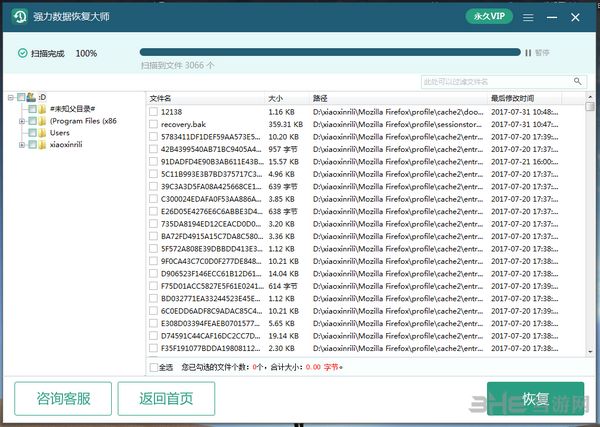The image size is (600, 427).
Task: Click the xiaoxinrili folder icon
Action: 42,145
